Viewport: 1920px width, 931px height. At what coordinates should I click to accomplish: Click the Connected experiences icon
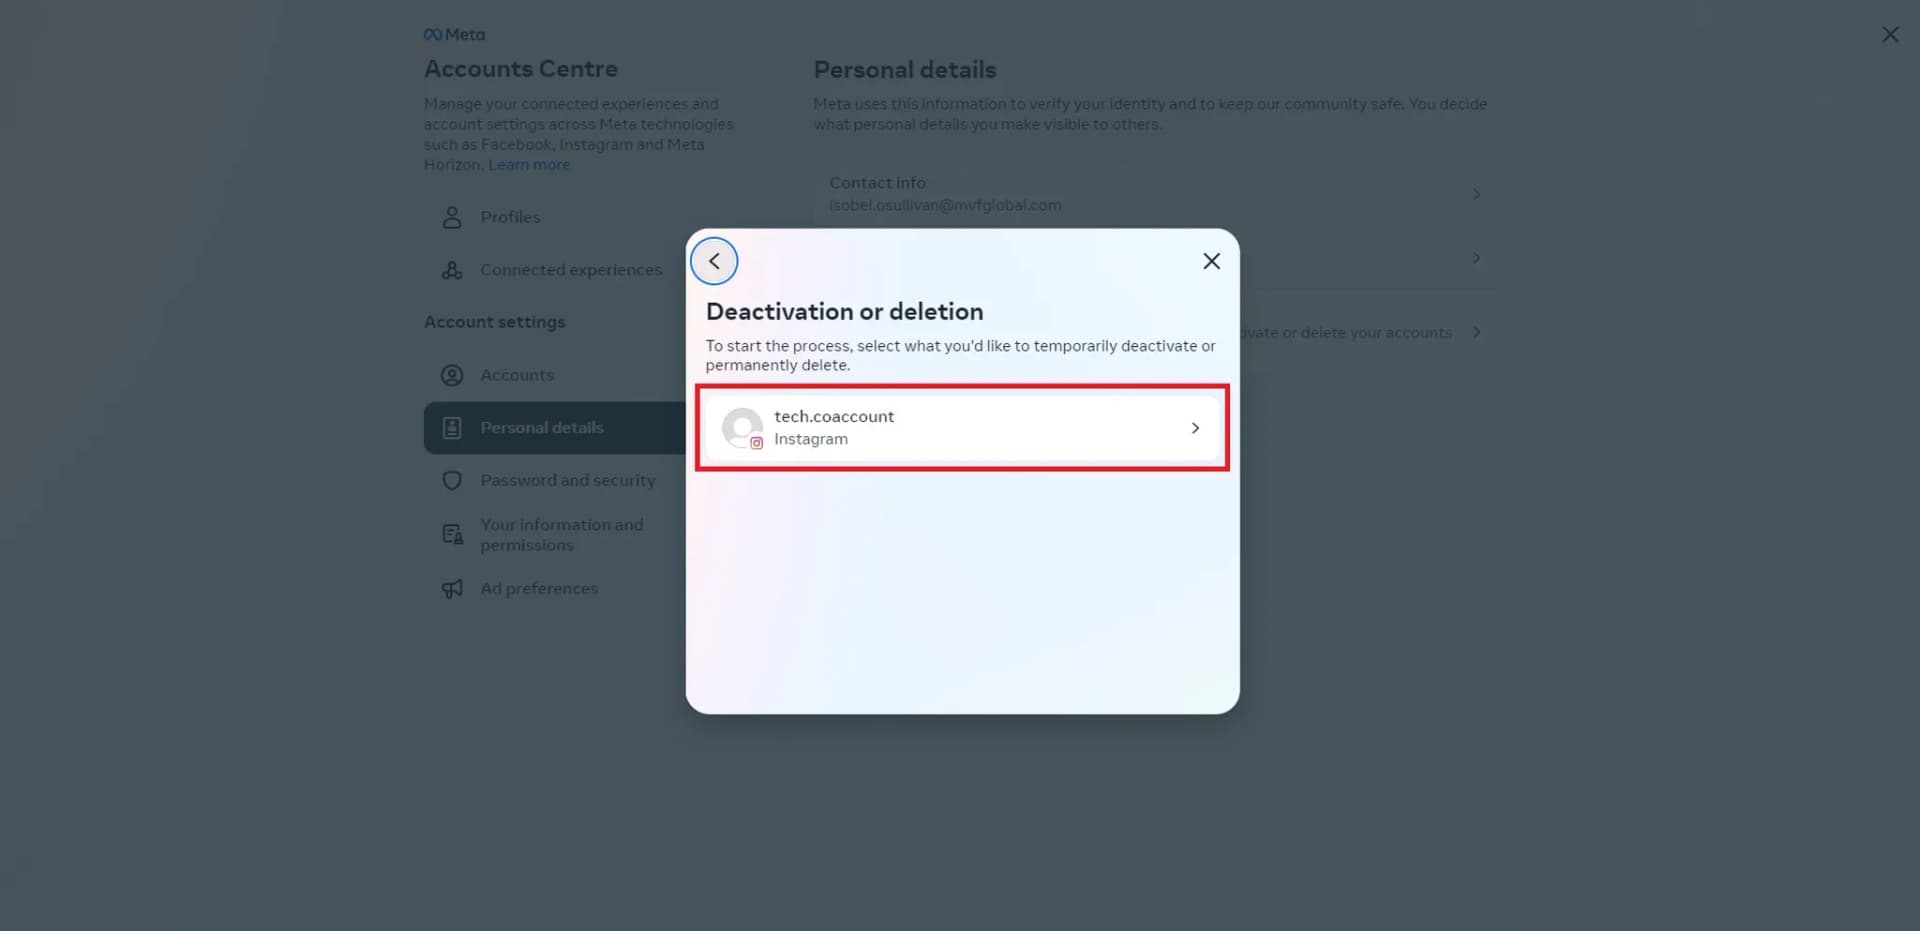pyautogui.click(x=452, y=270)
